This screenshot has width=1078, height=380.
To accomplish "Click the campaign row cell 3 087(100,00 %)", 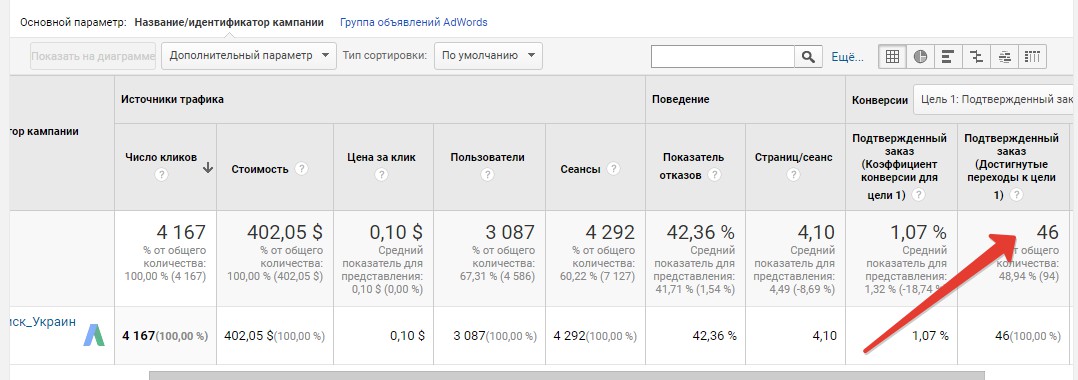I will pyautogui.click(x=495, y=336).
